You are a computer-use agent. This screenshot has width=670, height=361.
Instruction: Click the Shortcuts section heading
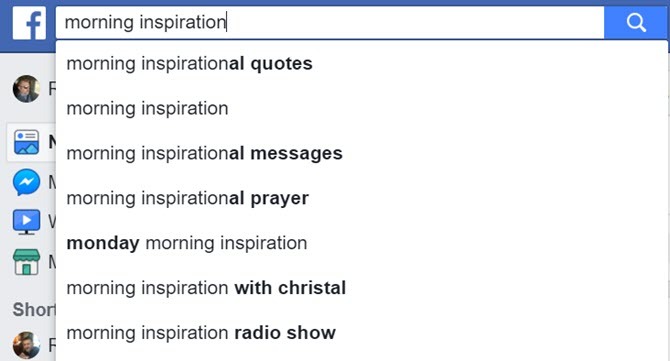tap(34, 310)
